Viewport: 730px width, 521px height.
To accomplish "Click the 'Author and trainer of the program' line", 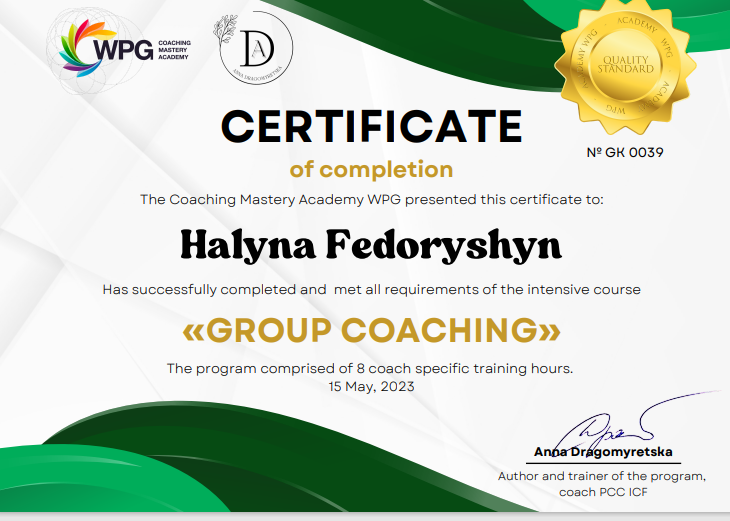I will [602, 476].
